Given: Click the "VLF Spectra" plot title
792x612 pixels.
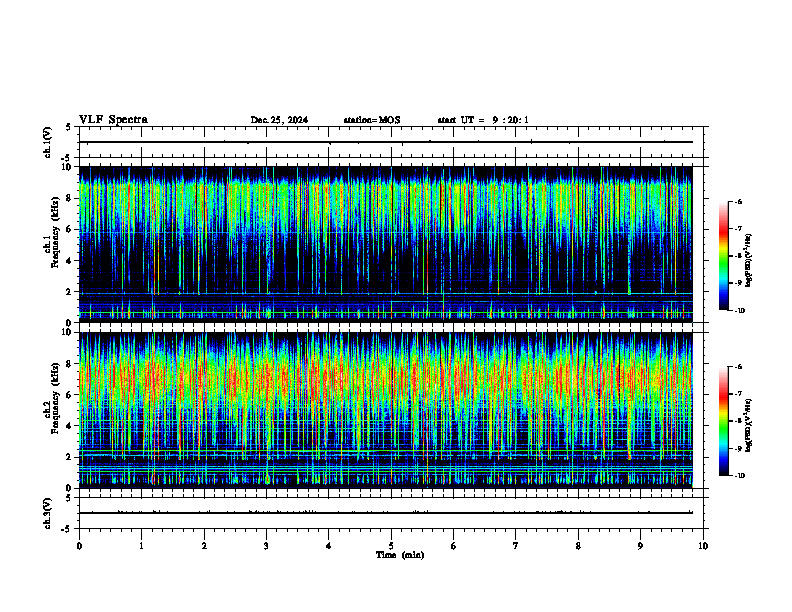Looking at the screenshot, I should coord(114,120).
